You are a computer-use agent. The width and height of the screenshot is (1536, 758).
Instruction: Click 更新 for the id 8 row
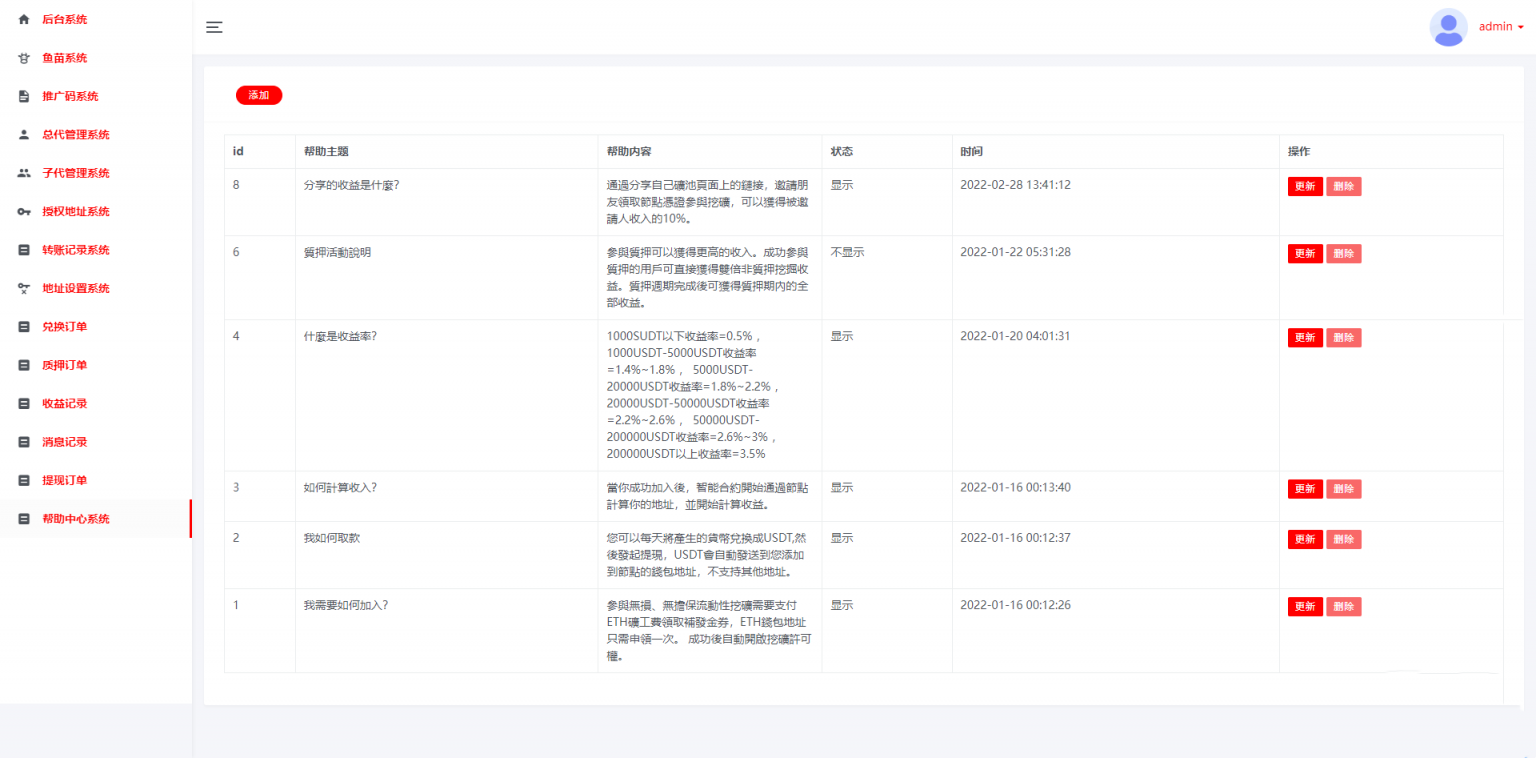pos(1305,186)
